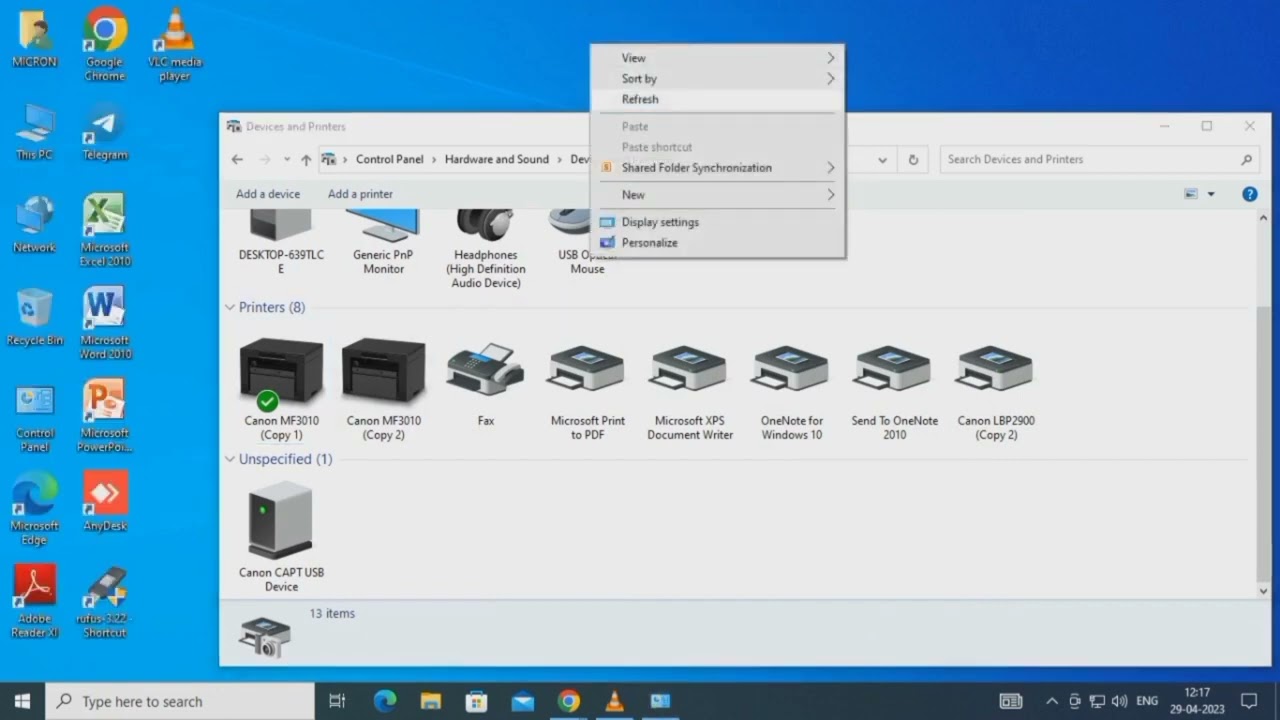Expand the Sort by submenu

coord(717,78)
